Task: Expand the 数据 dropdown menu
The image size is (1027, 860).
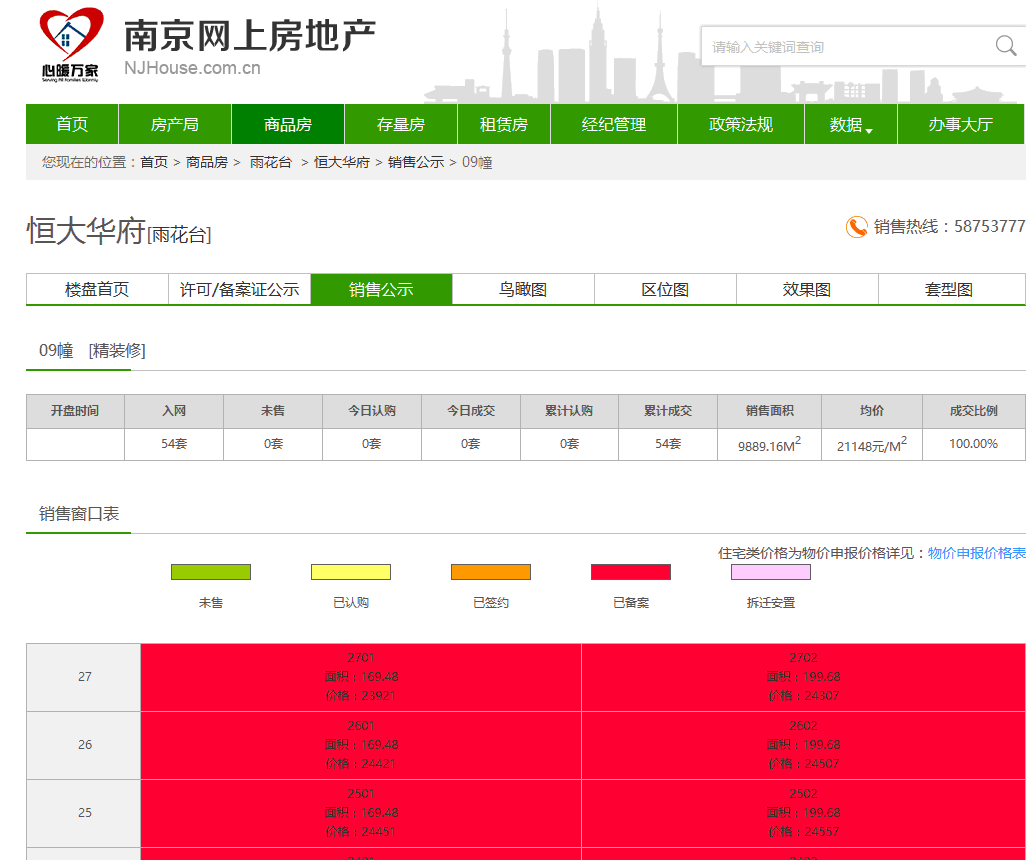Action: (851, 124)
